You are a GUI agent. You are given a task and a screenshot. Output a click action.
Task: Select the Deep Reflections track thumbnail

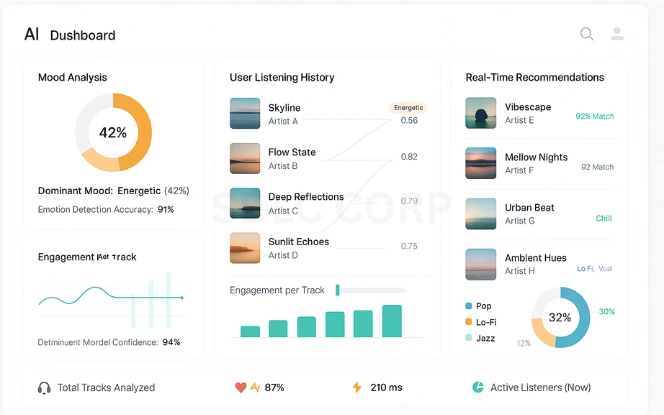click(x=245, y=203)
